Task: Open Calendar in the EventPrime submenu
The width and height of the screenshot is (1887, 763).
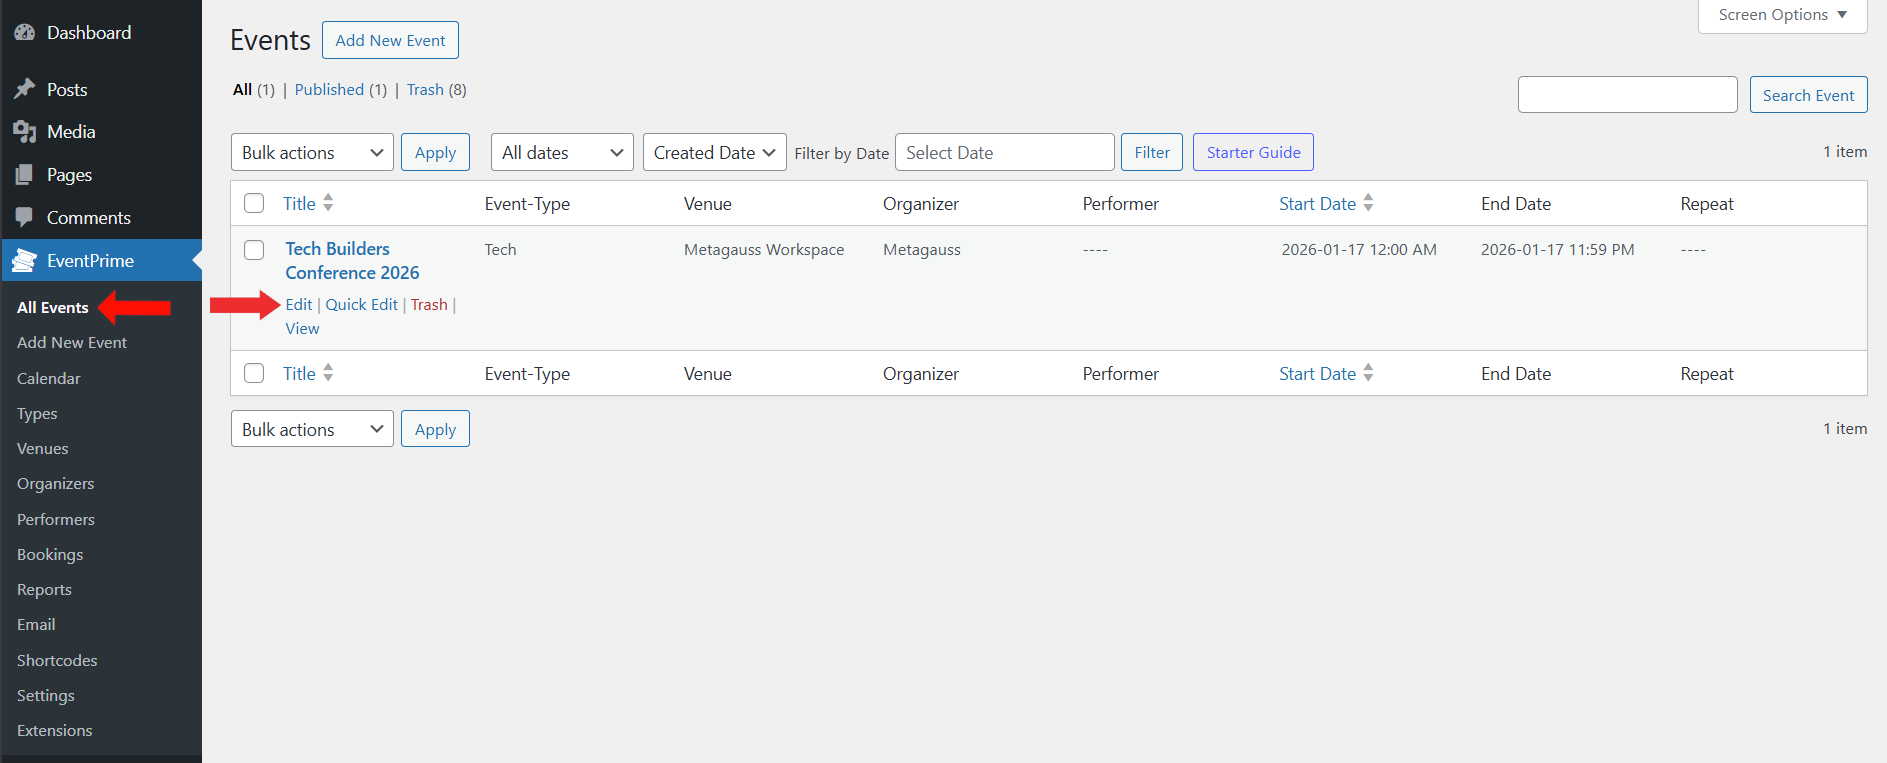Action: (49, 378)
